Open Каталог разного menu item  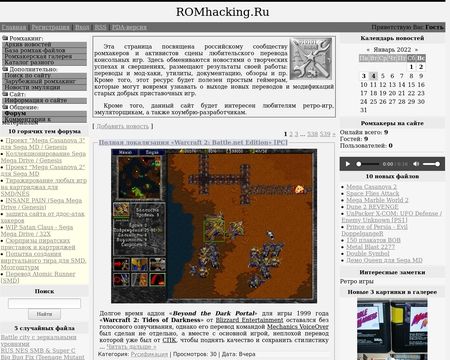44,62
